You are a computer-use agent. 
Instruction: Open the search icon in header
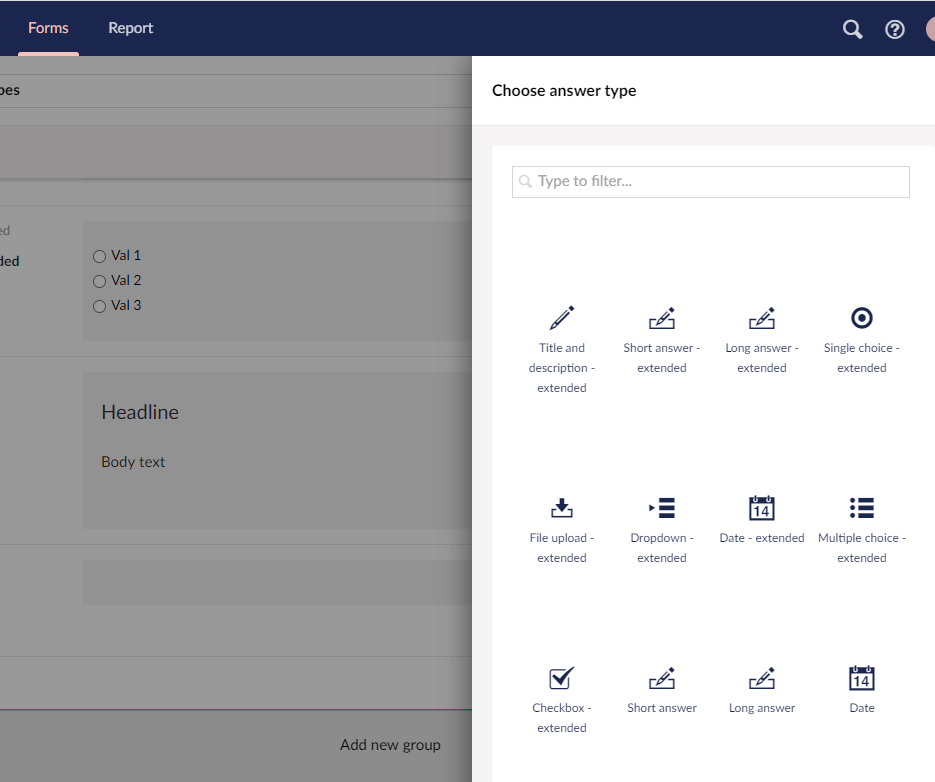coord(852,29)
